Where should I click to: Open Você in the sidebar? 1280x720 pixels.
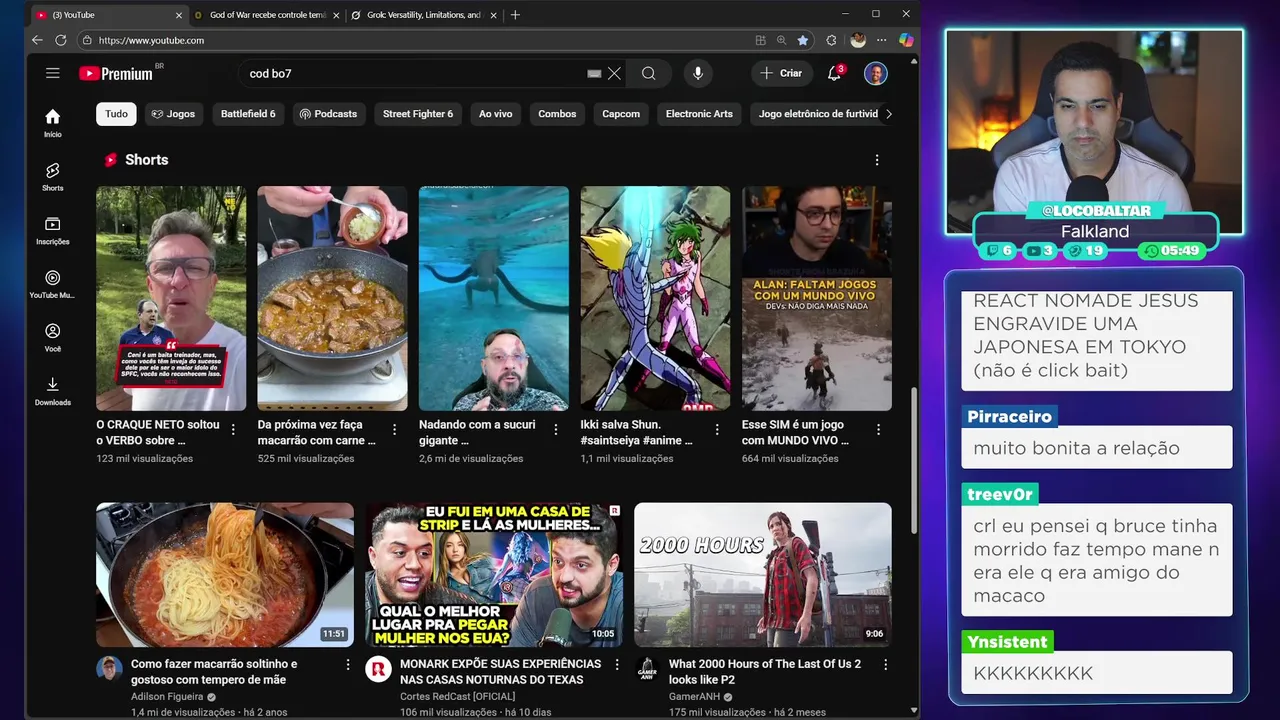[x=52, y=338]
